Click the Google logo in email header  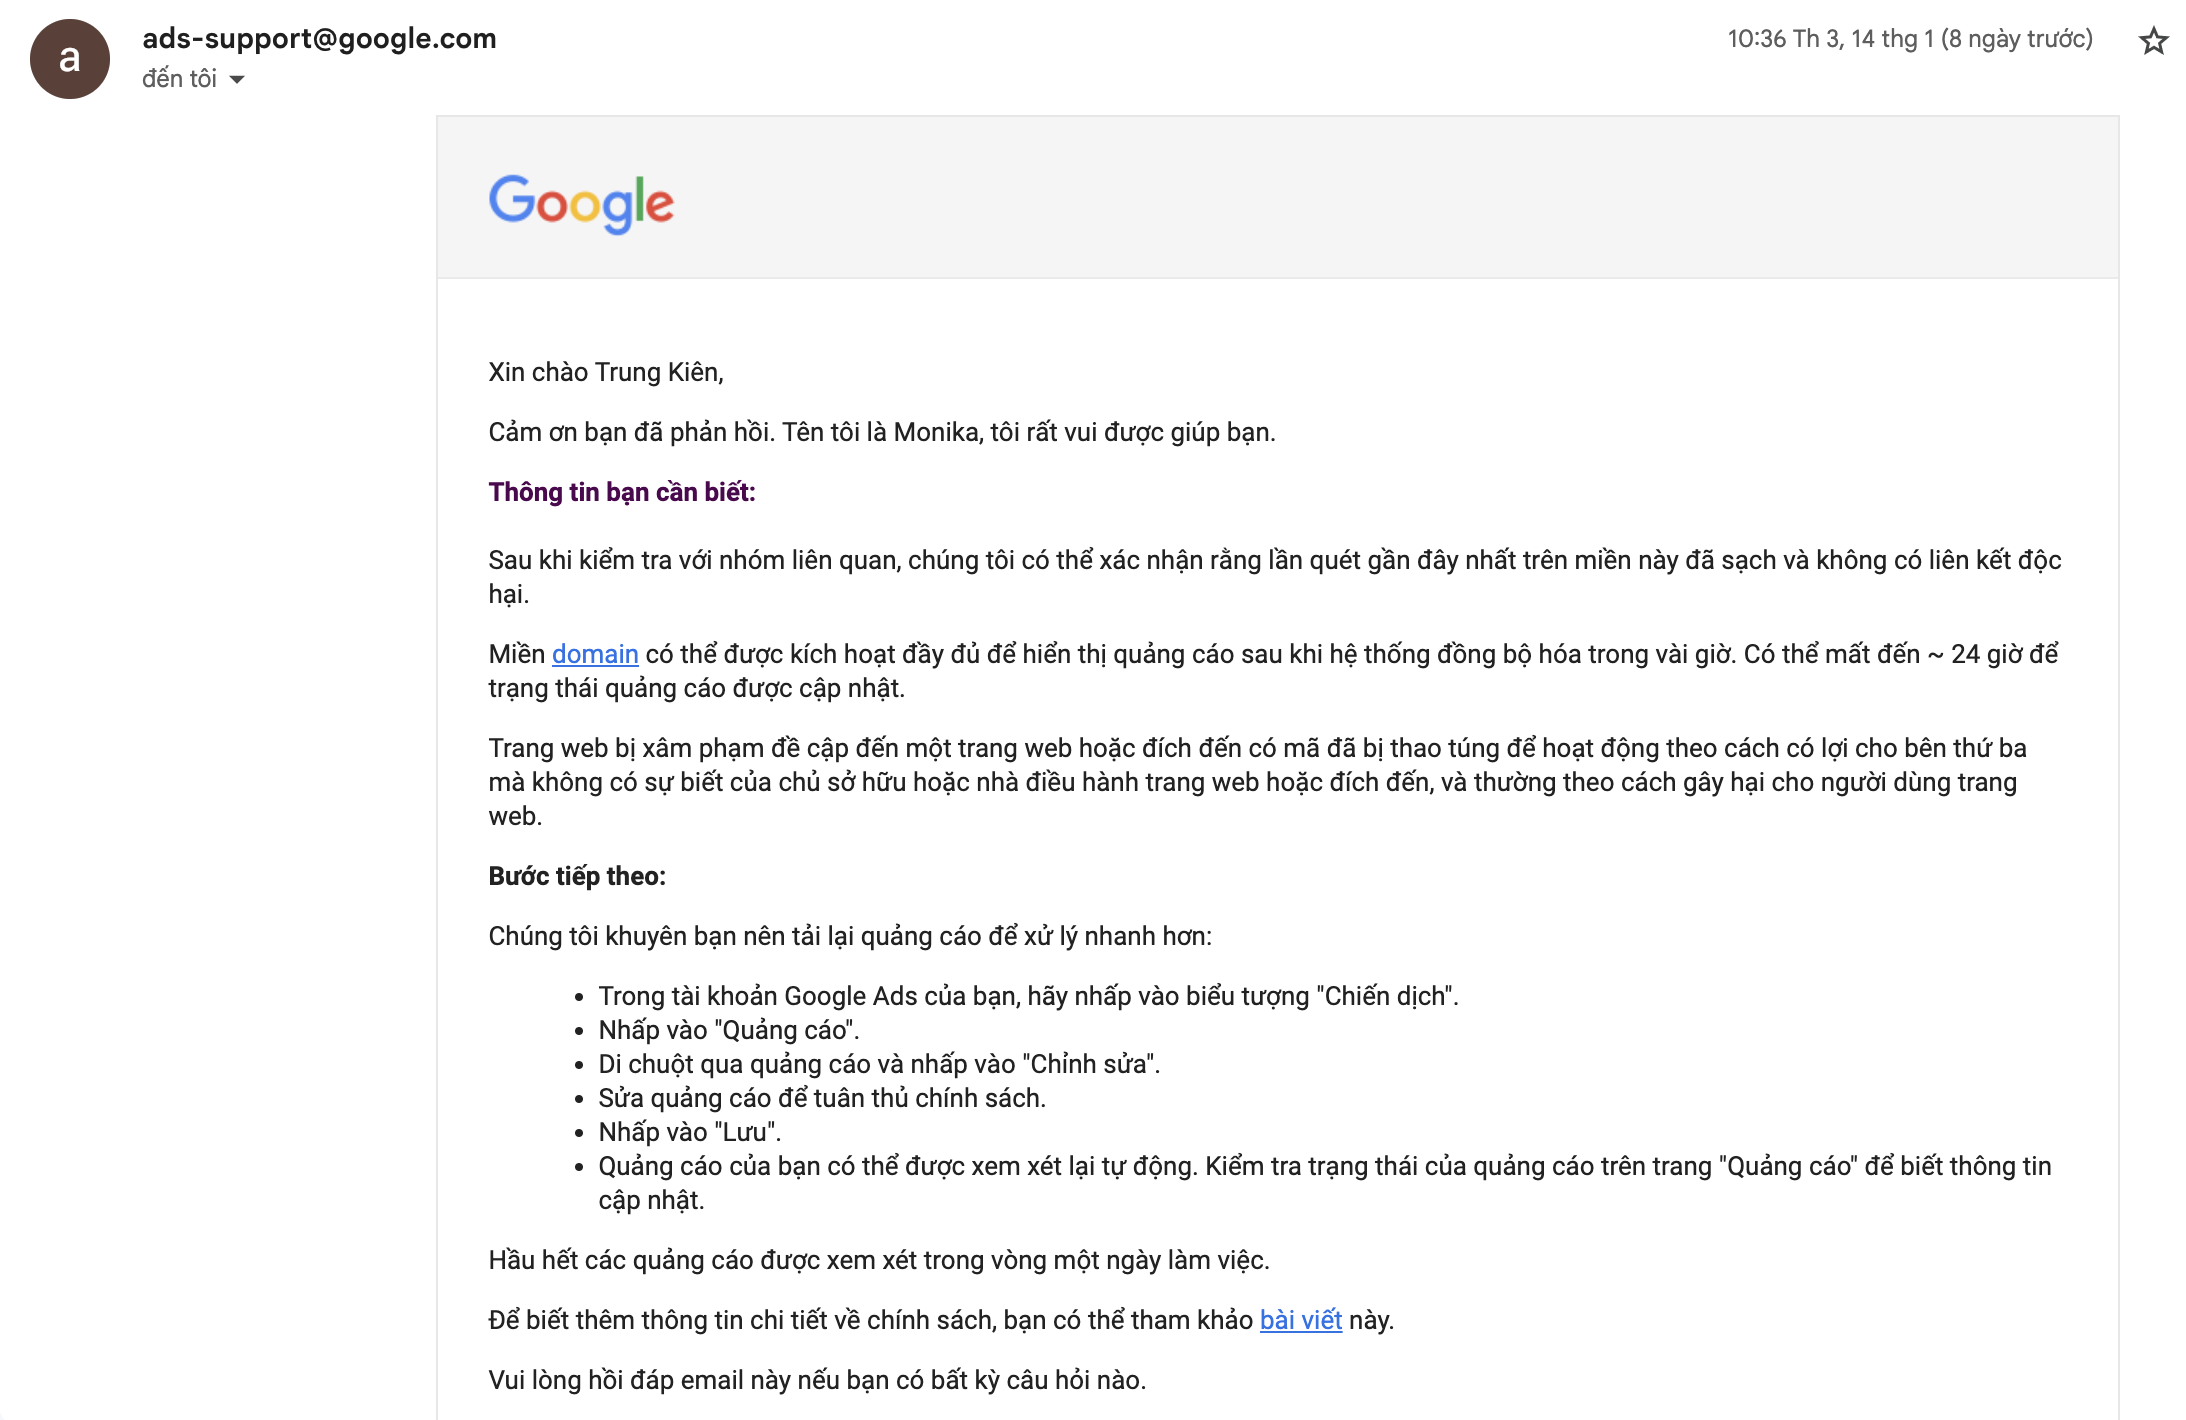[581, 203]
